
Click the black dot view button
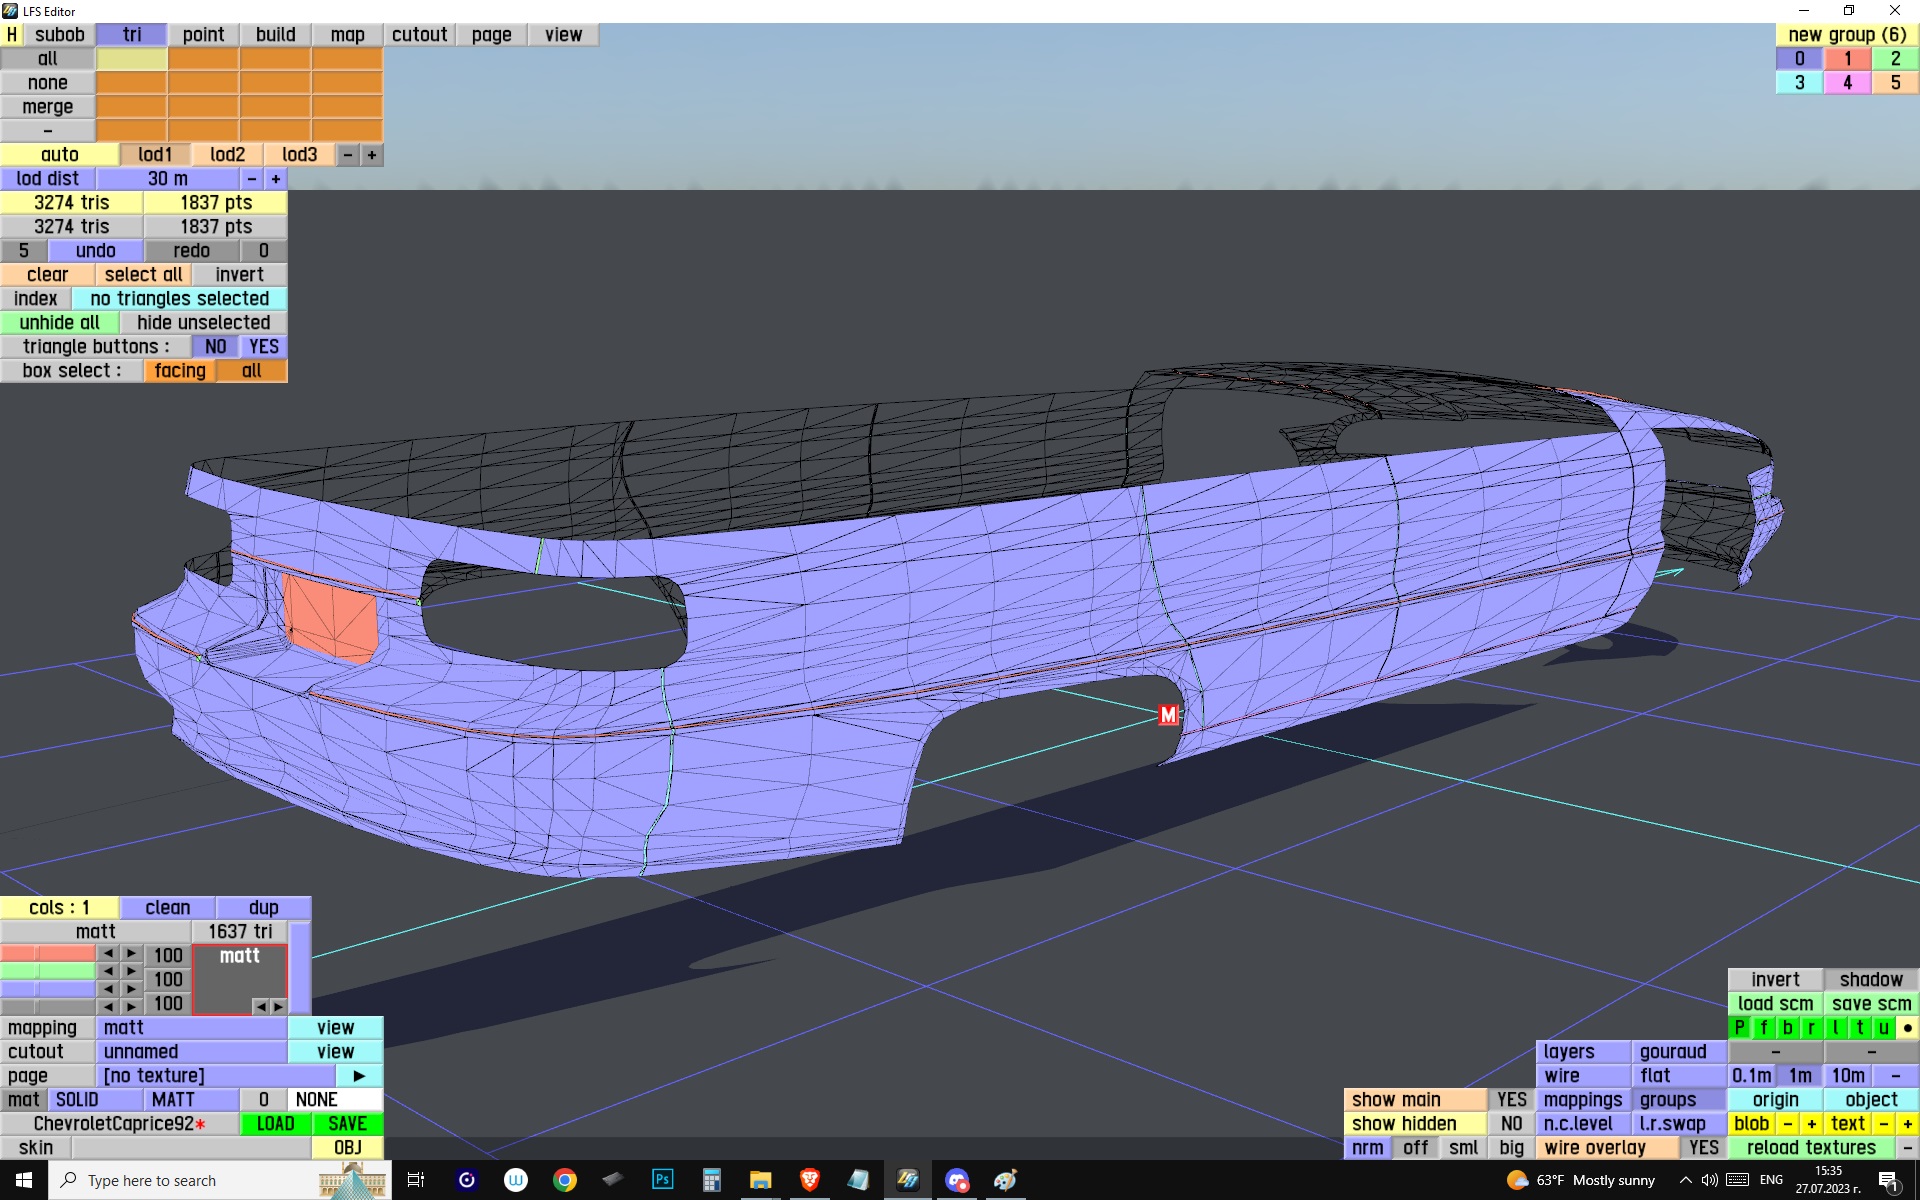click(1907, 1028)
